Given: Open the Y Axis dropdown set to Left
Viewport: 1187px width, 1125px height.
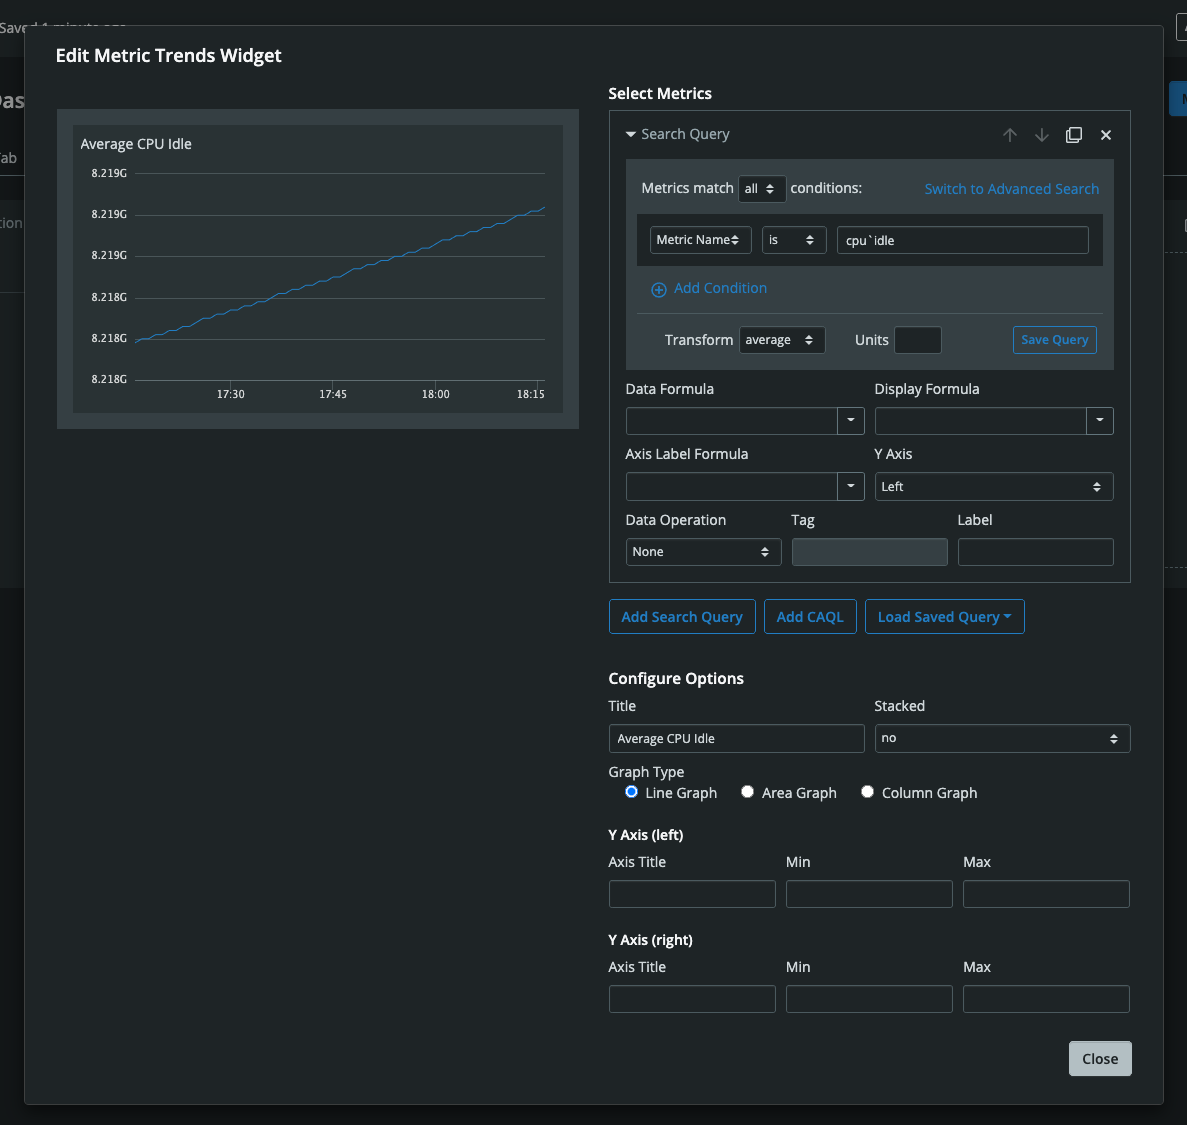Looking at the screenshot, I should pyautogui.click(x=993, y=486).
